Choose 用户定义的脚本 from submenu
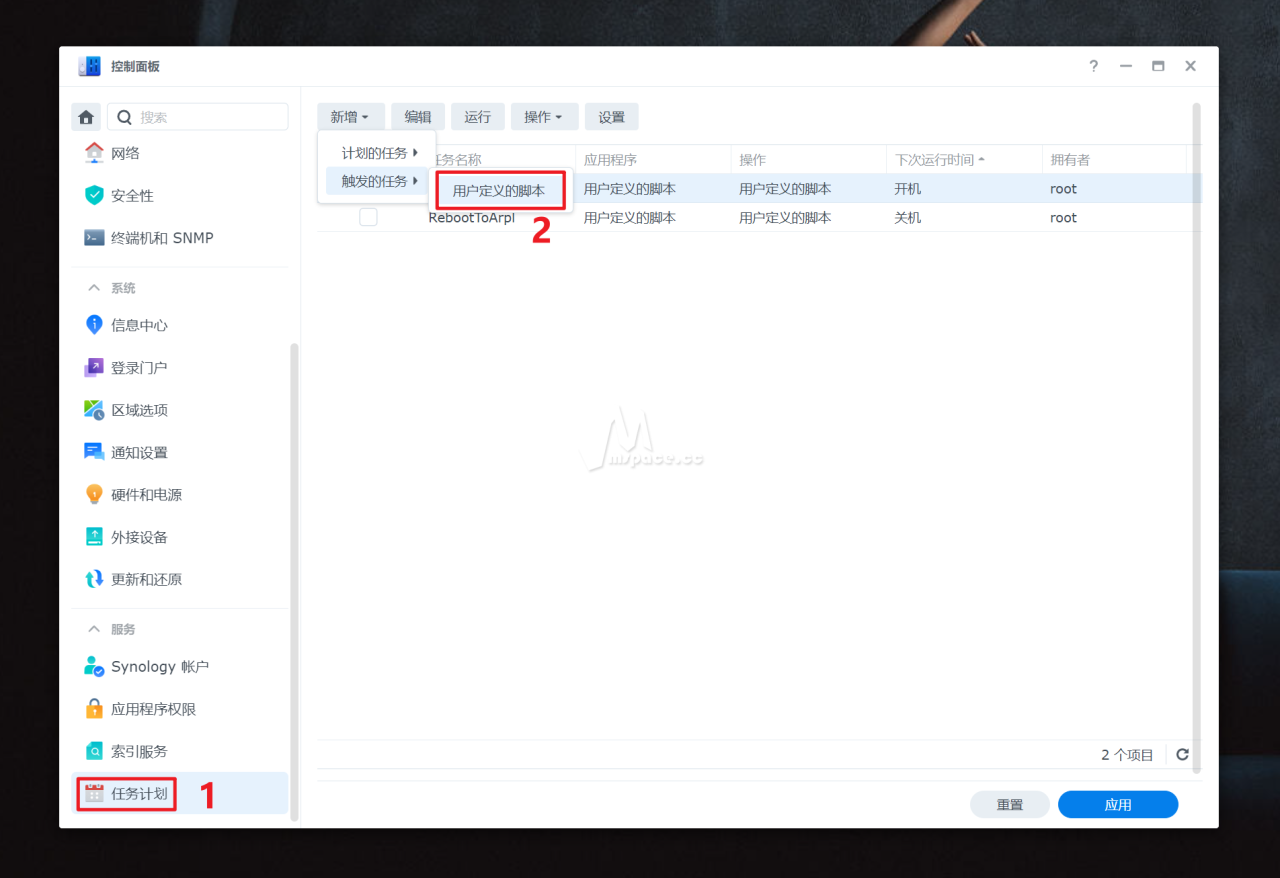Image resolution: width=1280 pixels, height=878 pixels. click(500, 190)
